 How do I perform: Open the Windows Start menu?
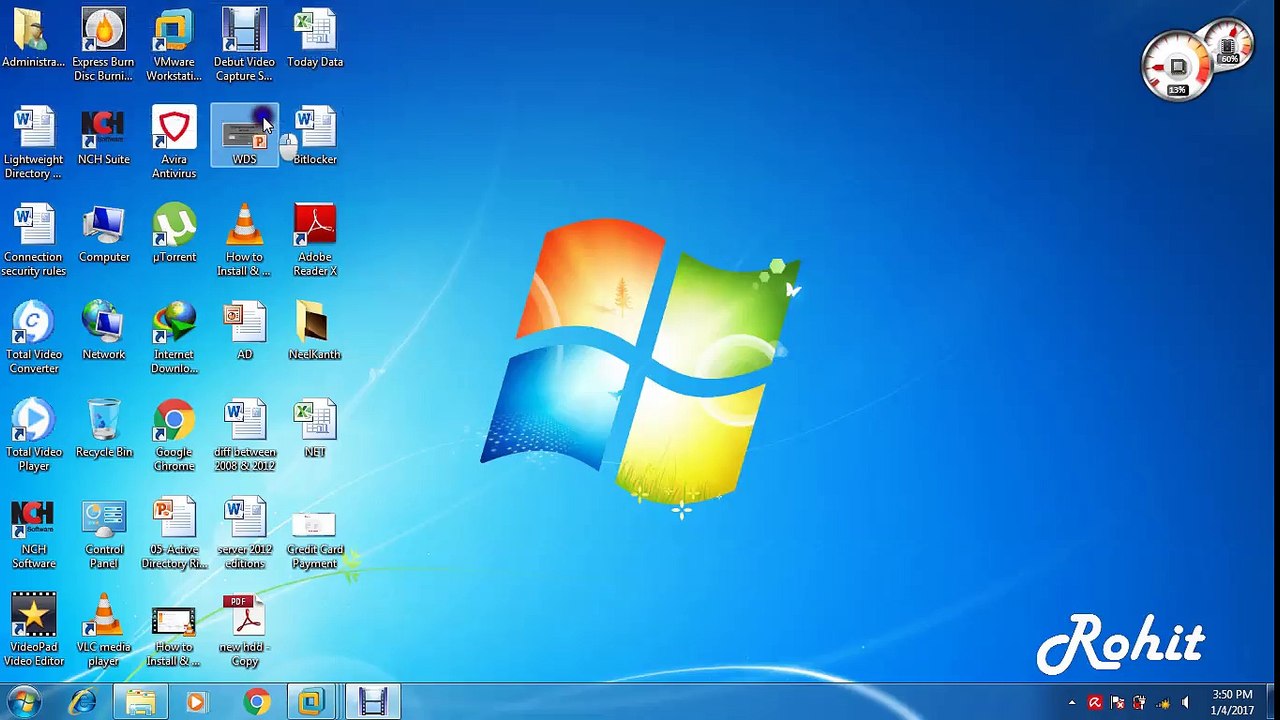point(23,702)
